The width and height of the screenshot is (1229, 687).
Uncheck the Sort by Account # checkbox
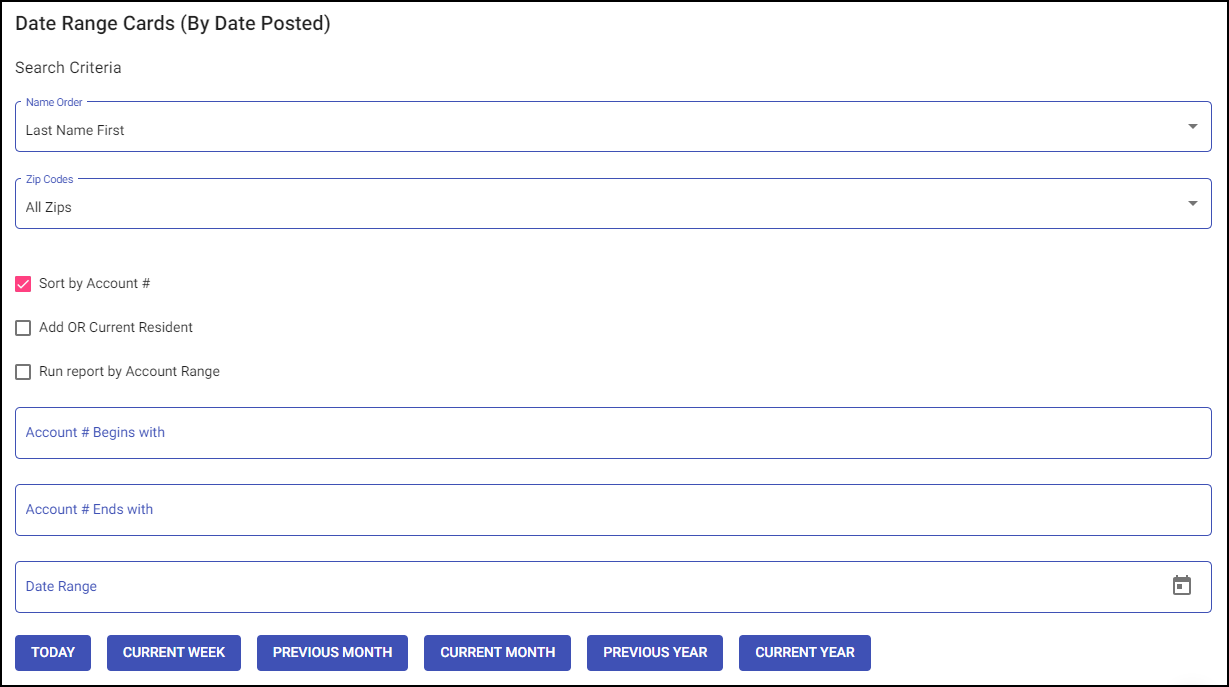23,284
